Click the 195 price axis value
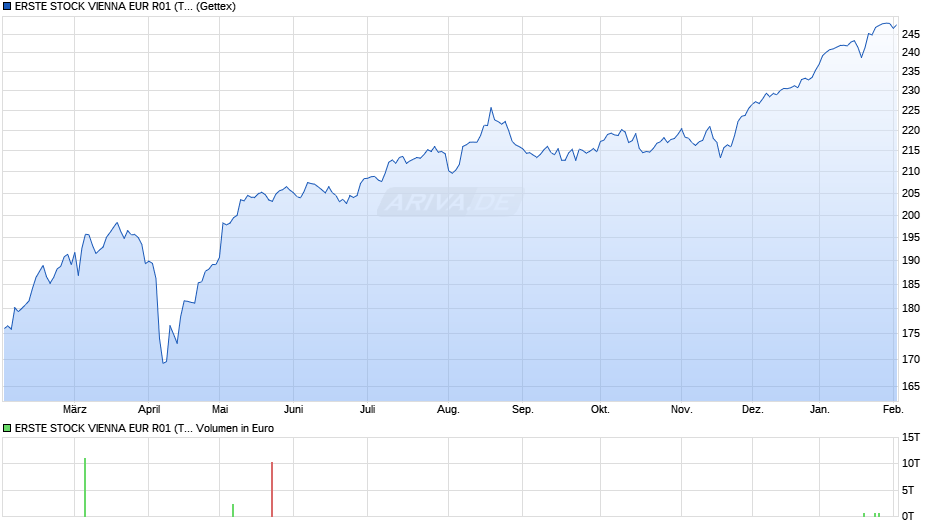The height and width of the screenshot is (526, 940). 911,238
